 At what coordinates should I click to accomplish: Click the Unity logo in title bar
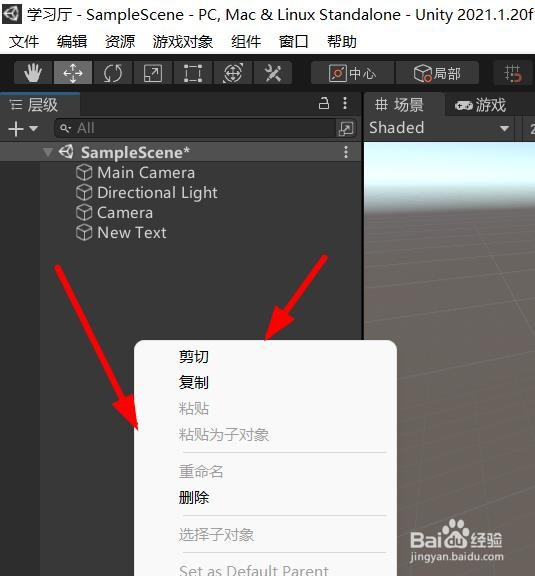12,14
